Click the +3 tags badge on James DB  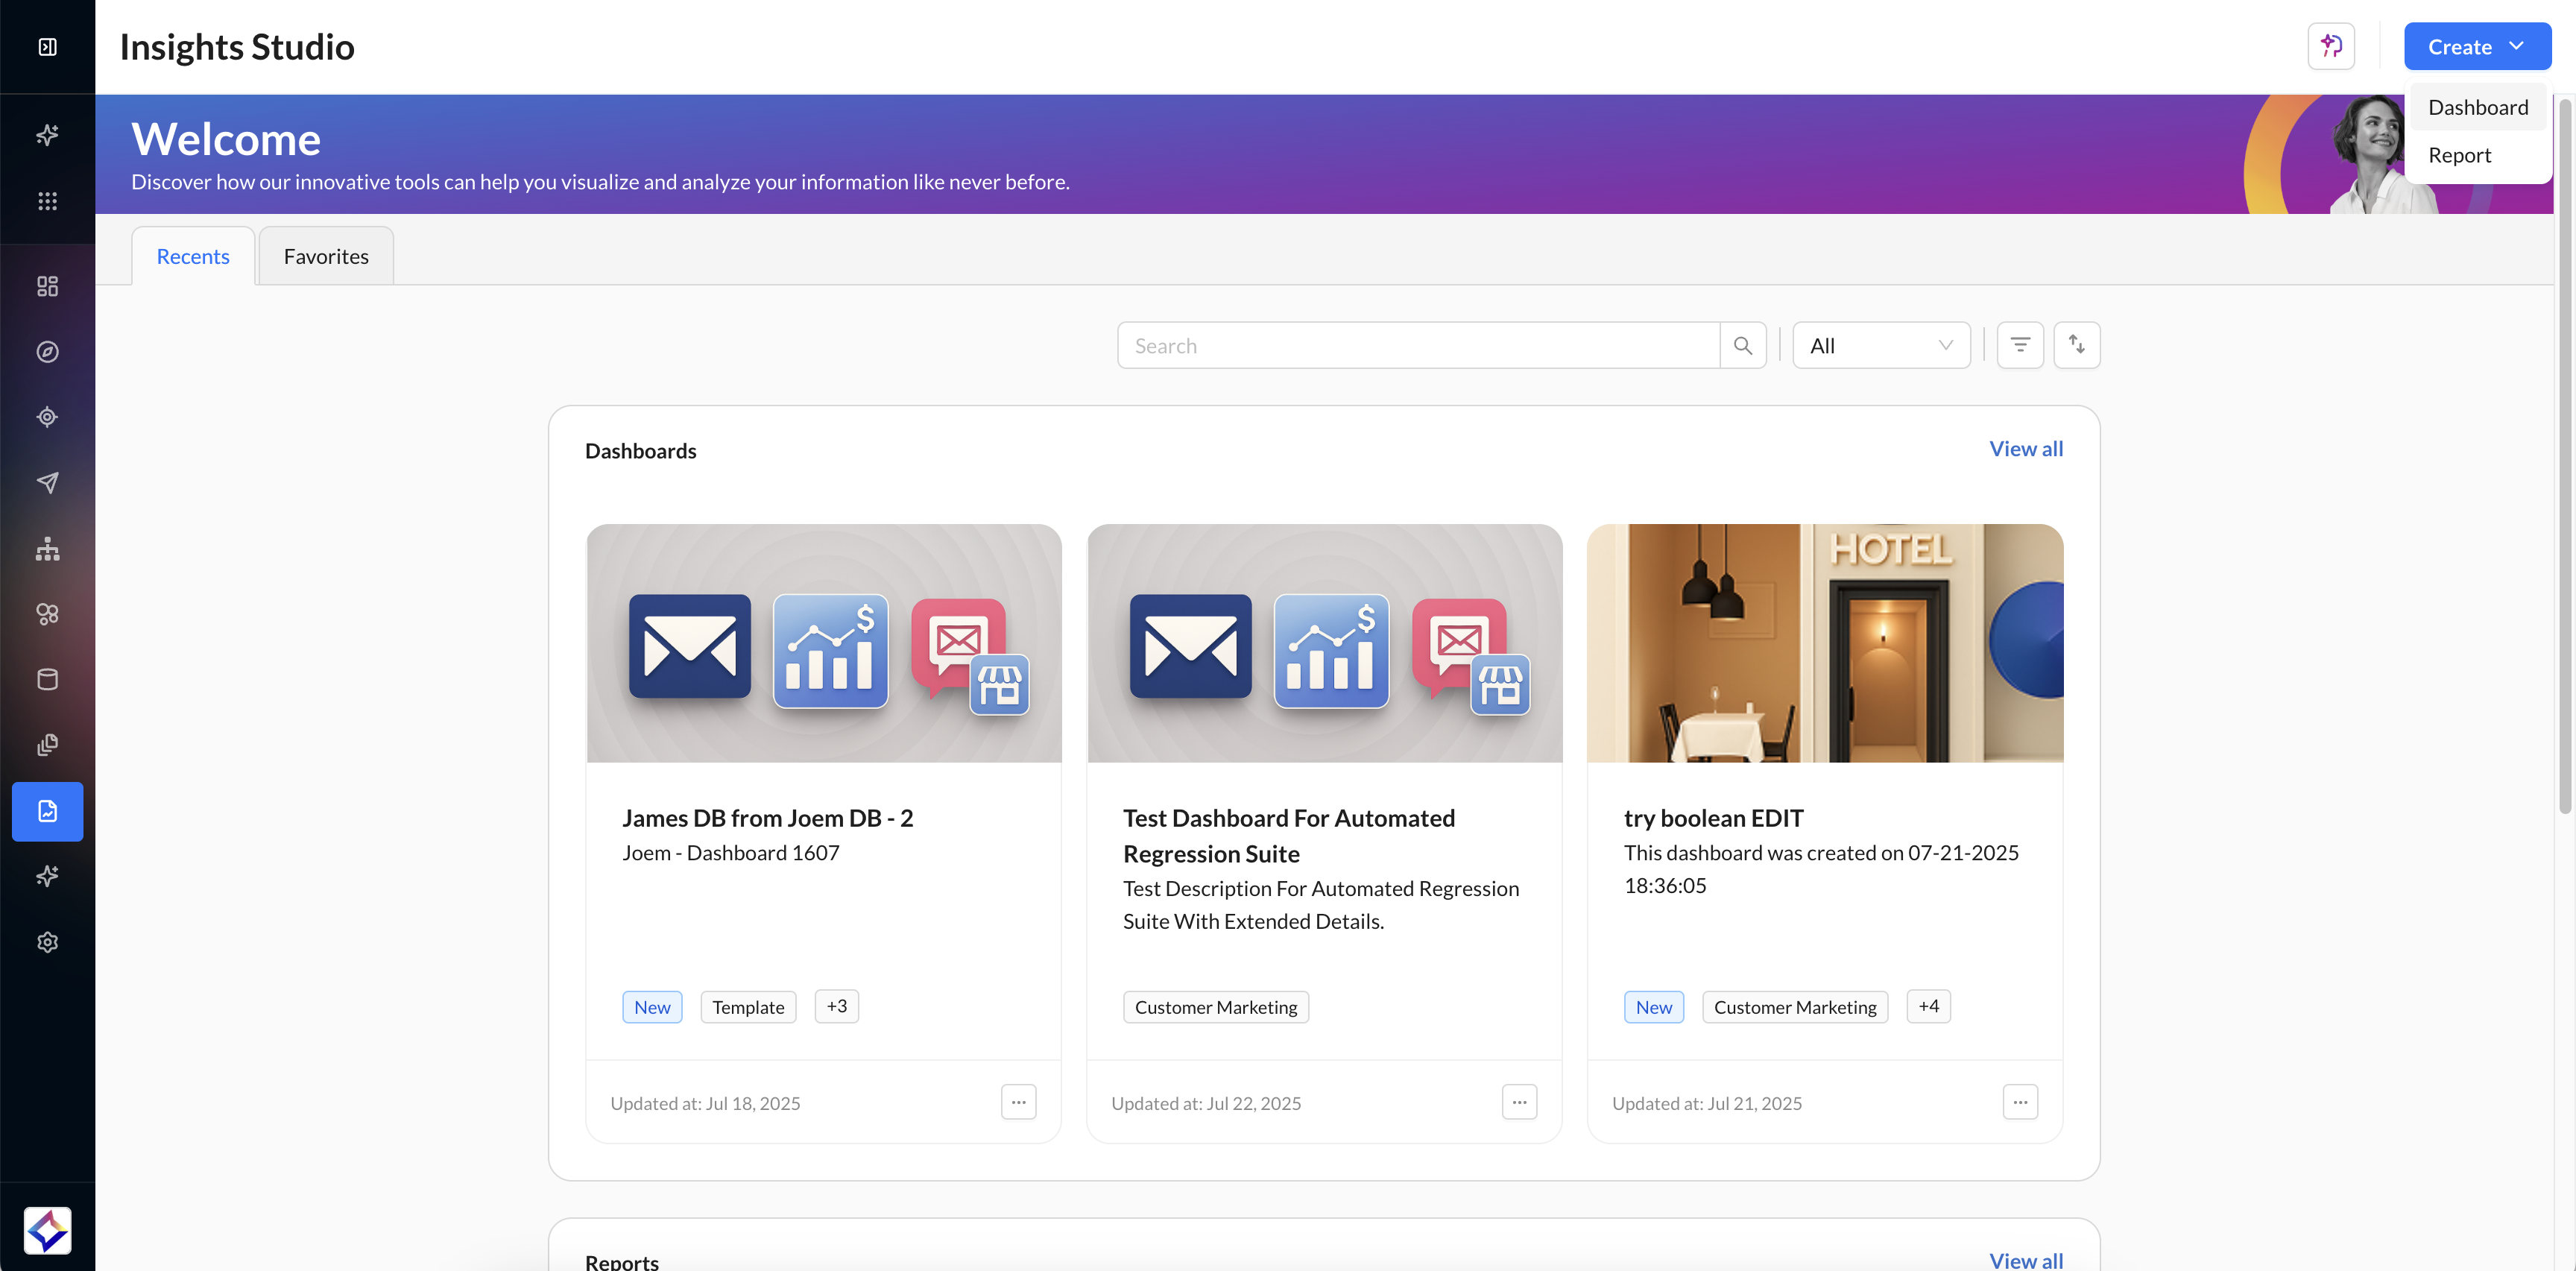click(836, 1006)
